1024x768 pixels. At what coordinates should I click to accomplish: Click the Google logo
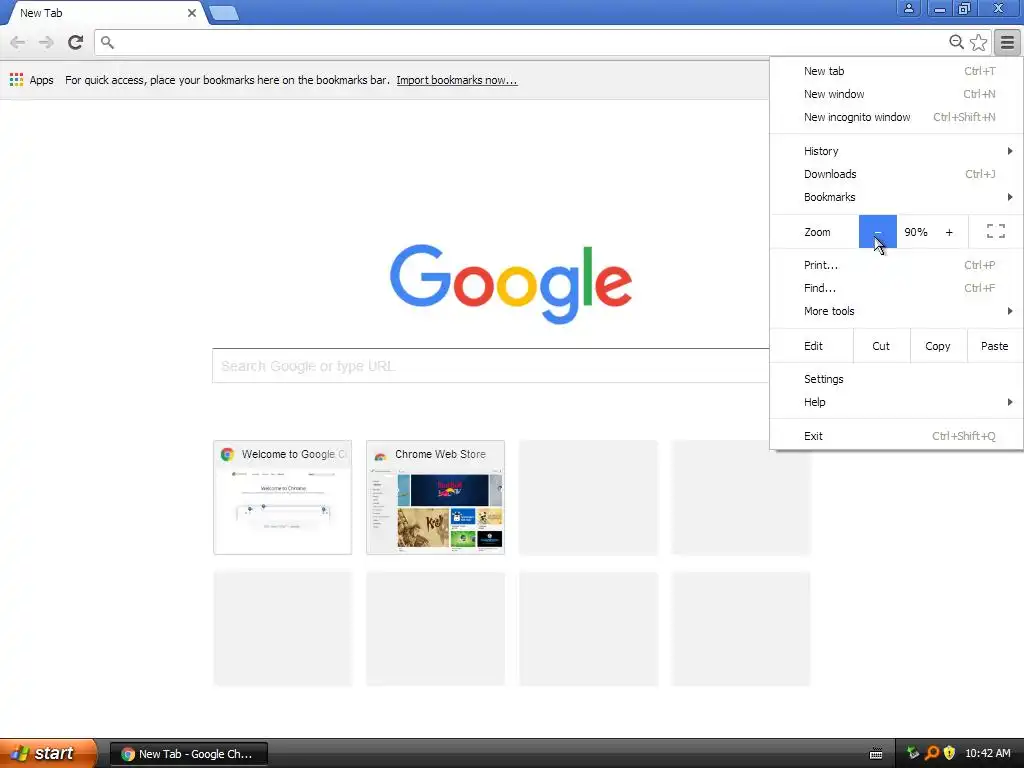[x=511, y=284]
